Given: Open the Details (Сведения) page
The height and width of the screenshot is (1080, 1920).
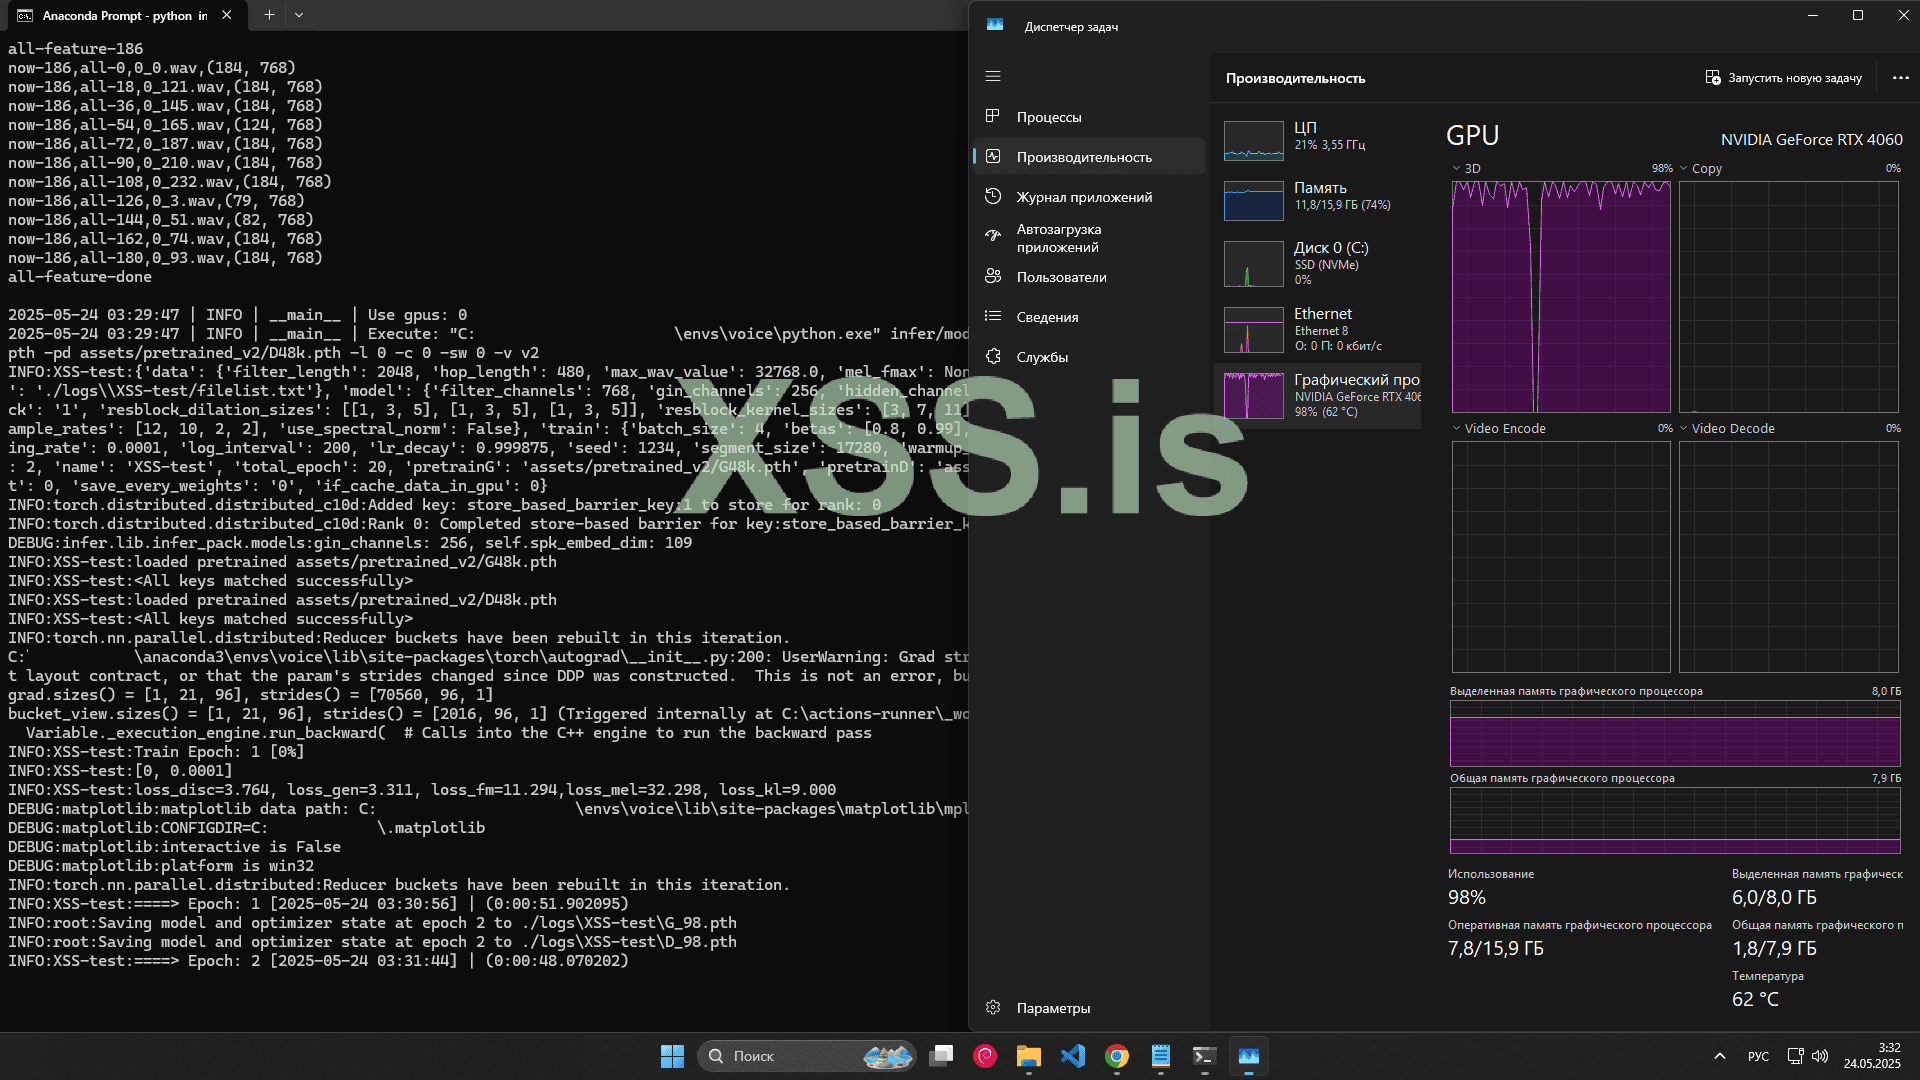Looking at the screenshot, I should (1047, 317).
